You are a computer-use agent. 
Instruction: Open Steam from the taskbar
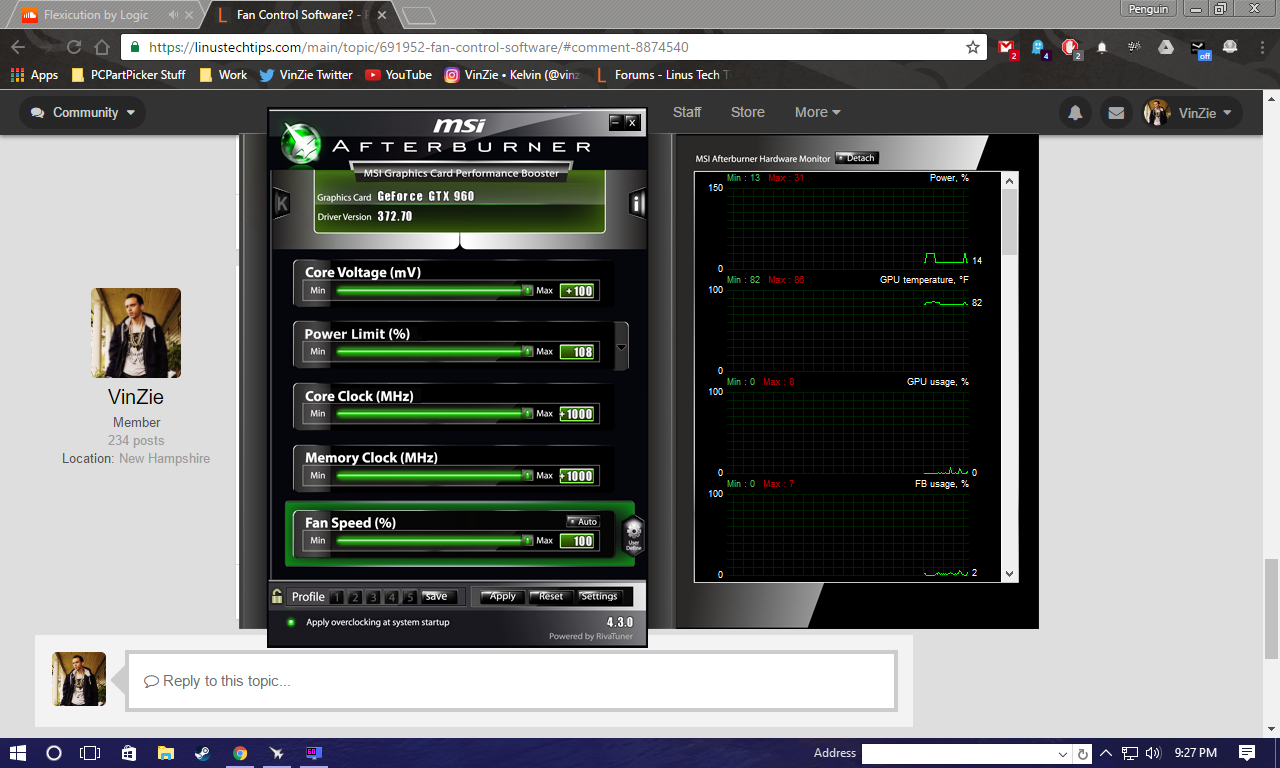[203, 753]
